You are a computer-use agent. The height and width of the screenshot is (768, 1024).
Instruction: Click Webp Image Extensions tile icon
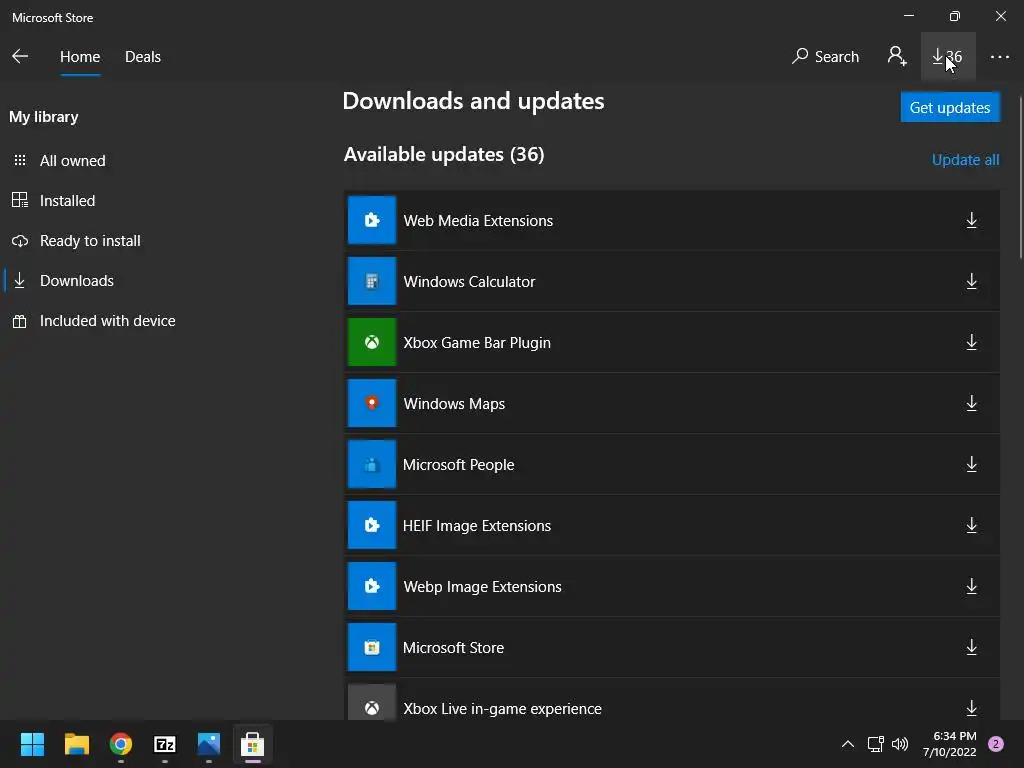coord(372,586)
